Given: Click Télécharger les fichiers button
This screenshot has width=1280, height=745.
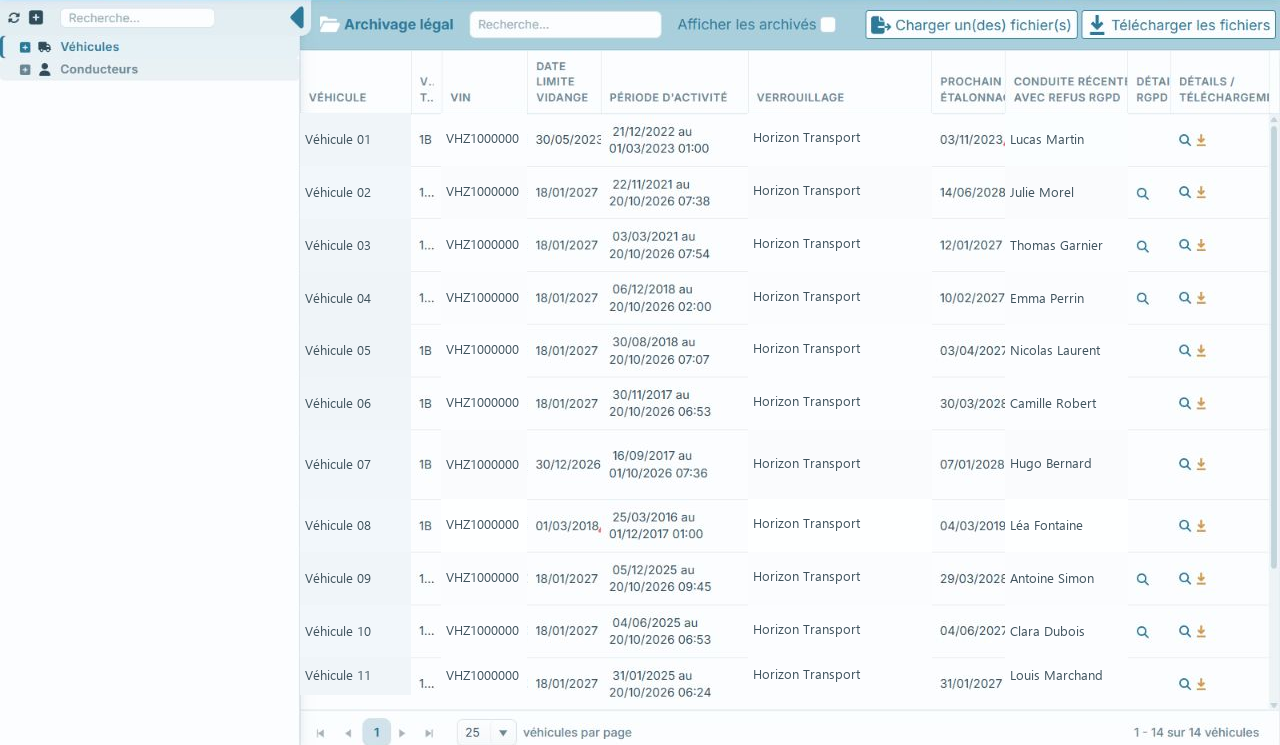Looking at the screenshot, I should point(1178,25).
